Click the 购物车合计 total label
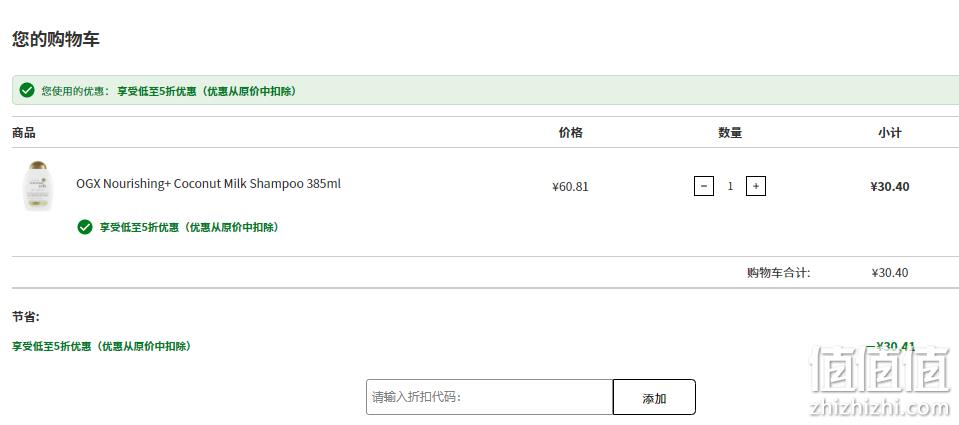The width and height of the screenshot is (959, 425). click(779, 273)
